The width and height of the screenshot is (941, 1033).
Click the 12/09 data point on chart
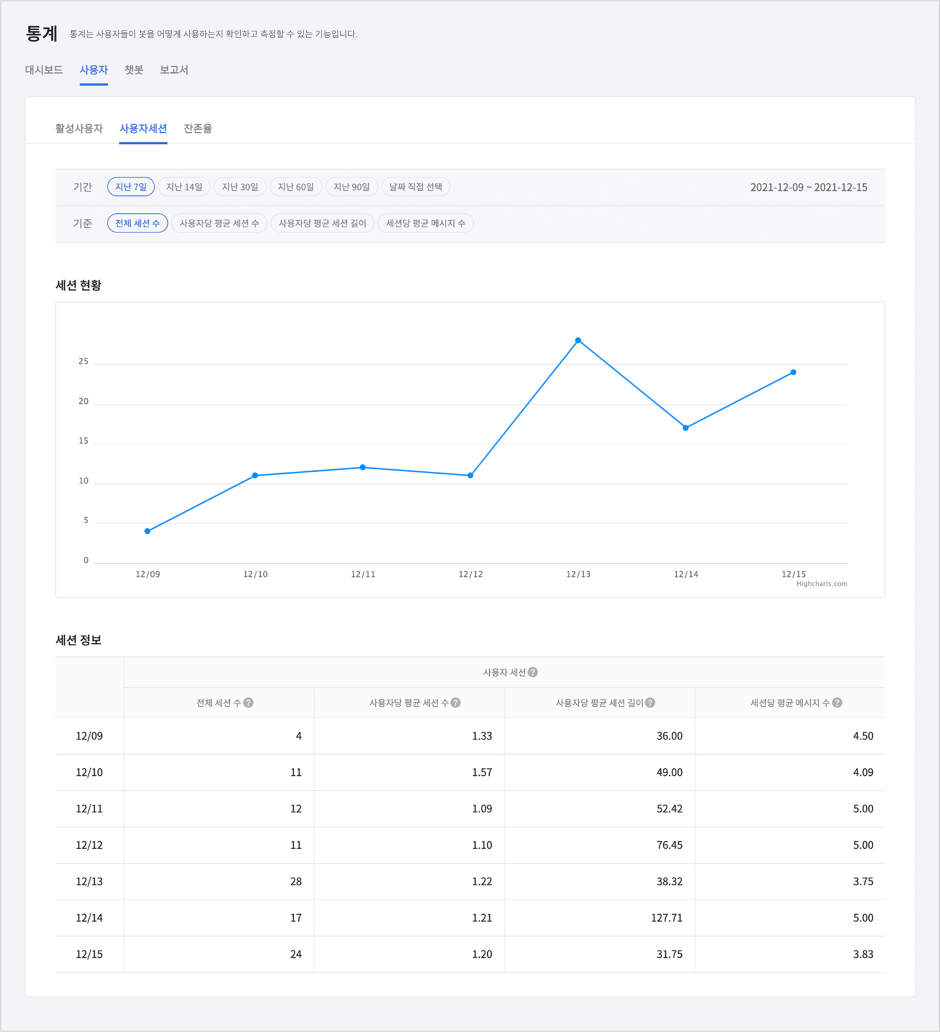(147, 531)
